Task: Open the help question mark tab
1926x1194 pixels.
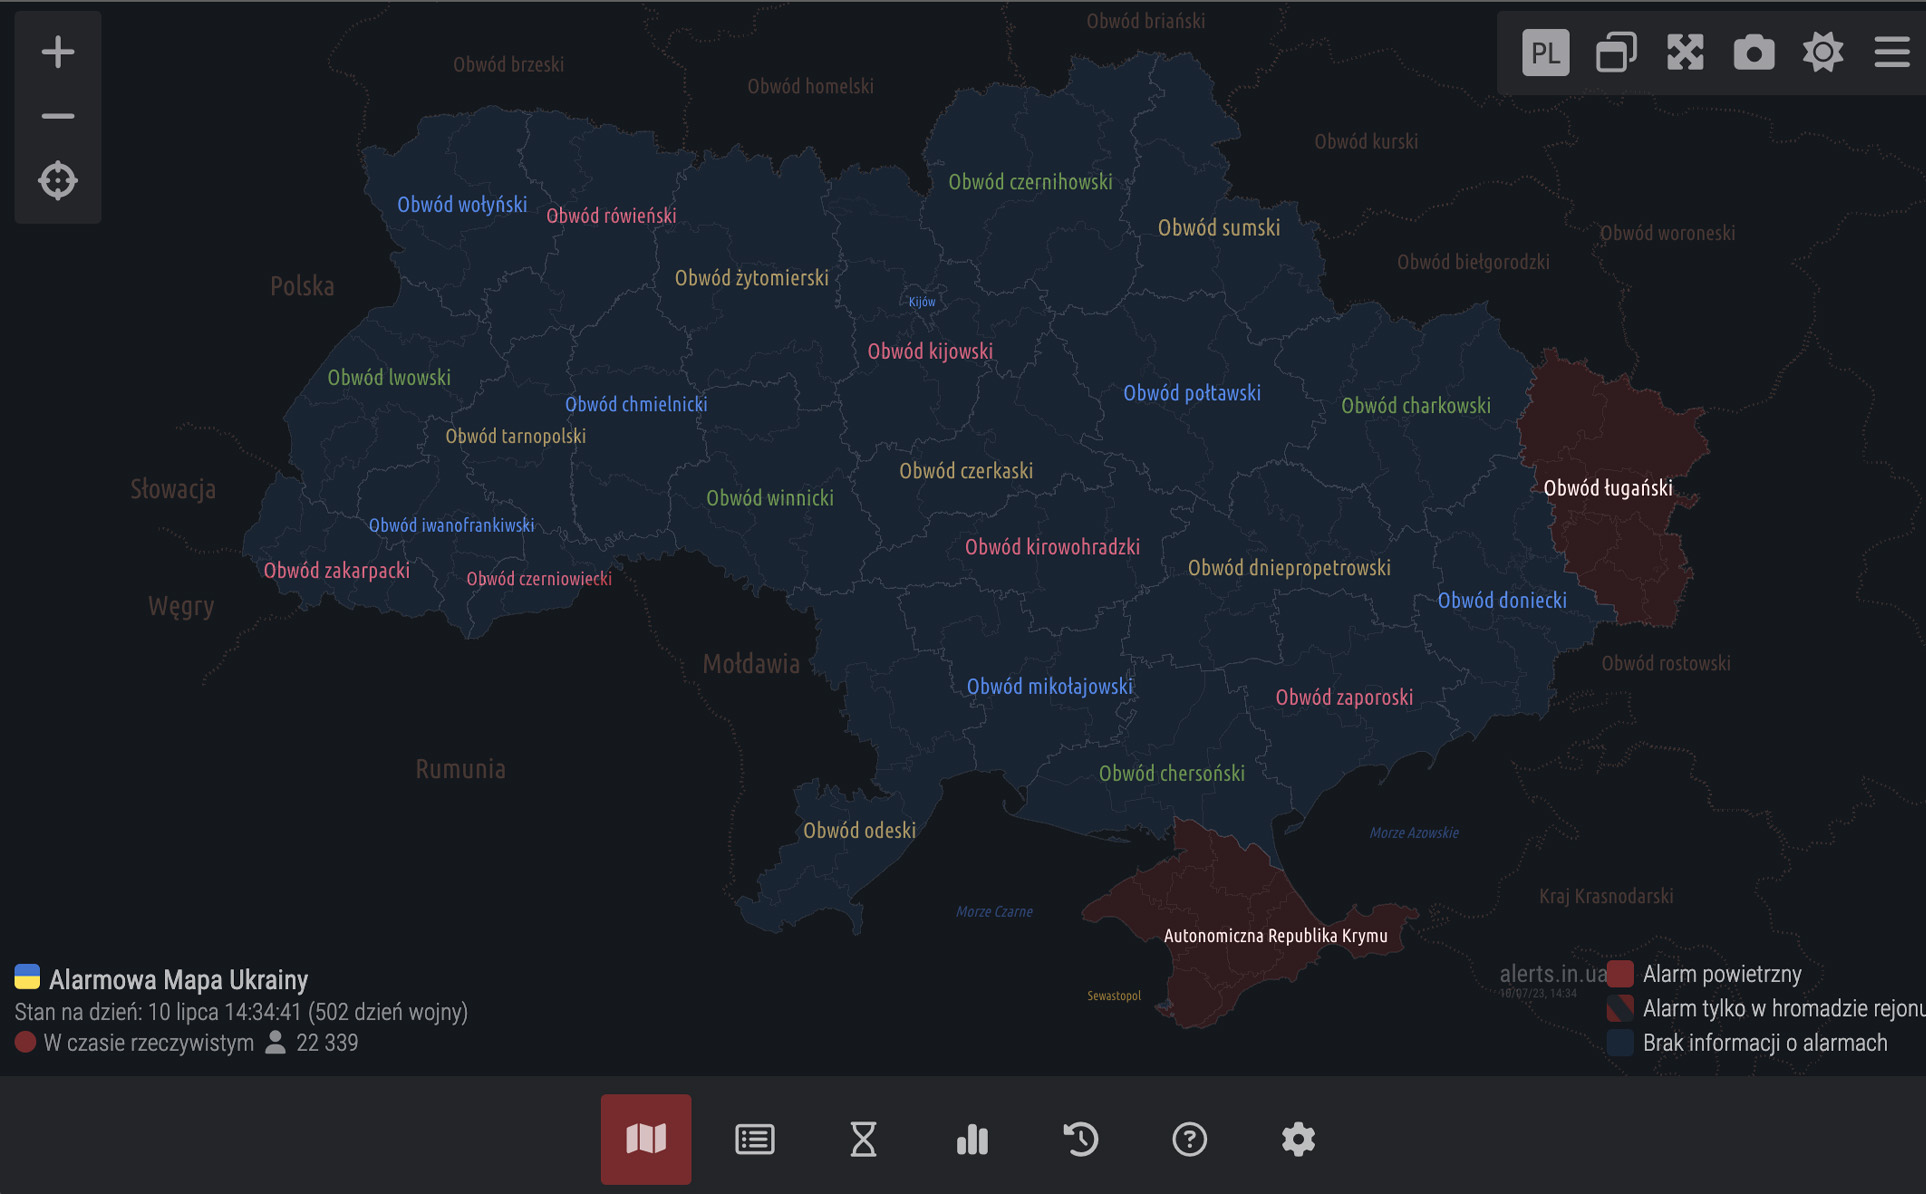Action: (1189, 1139)
